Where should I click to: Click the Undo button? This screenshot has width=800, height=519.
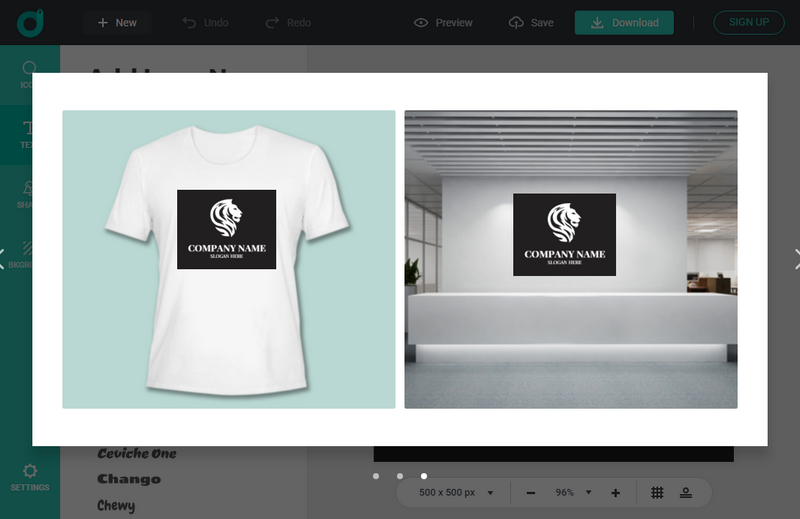[x=205, y=23]
